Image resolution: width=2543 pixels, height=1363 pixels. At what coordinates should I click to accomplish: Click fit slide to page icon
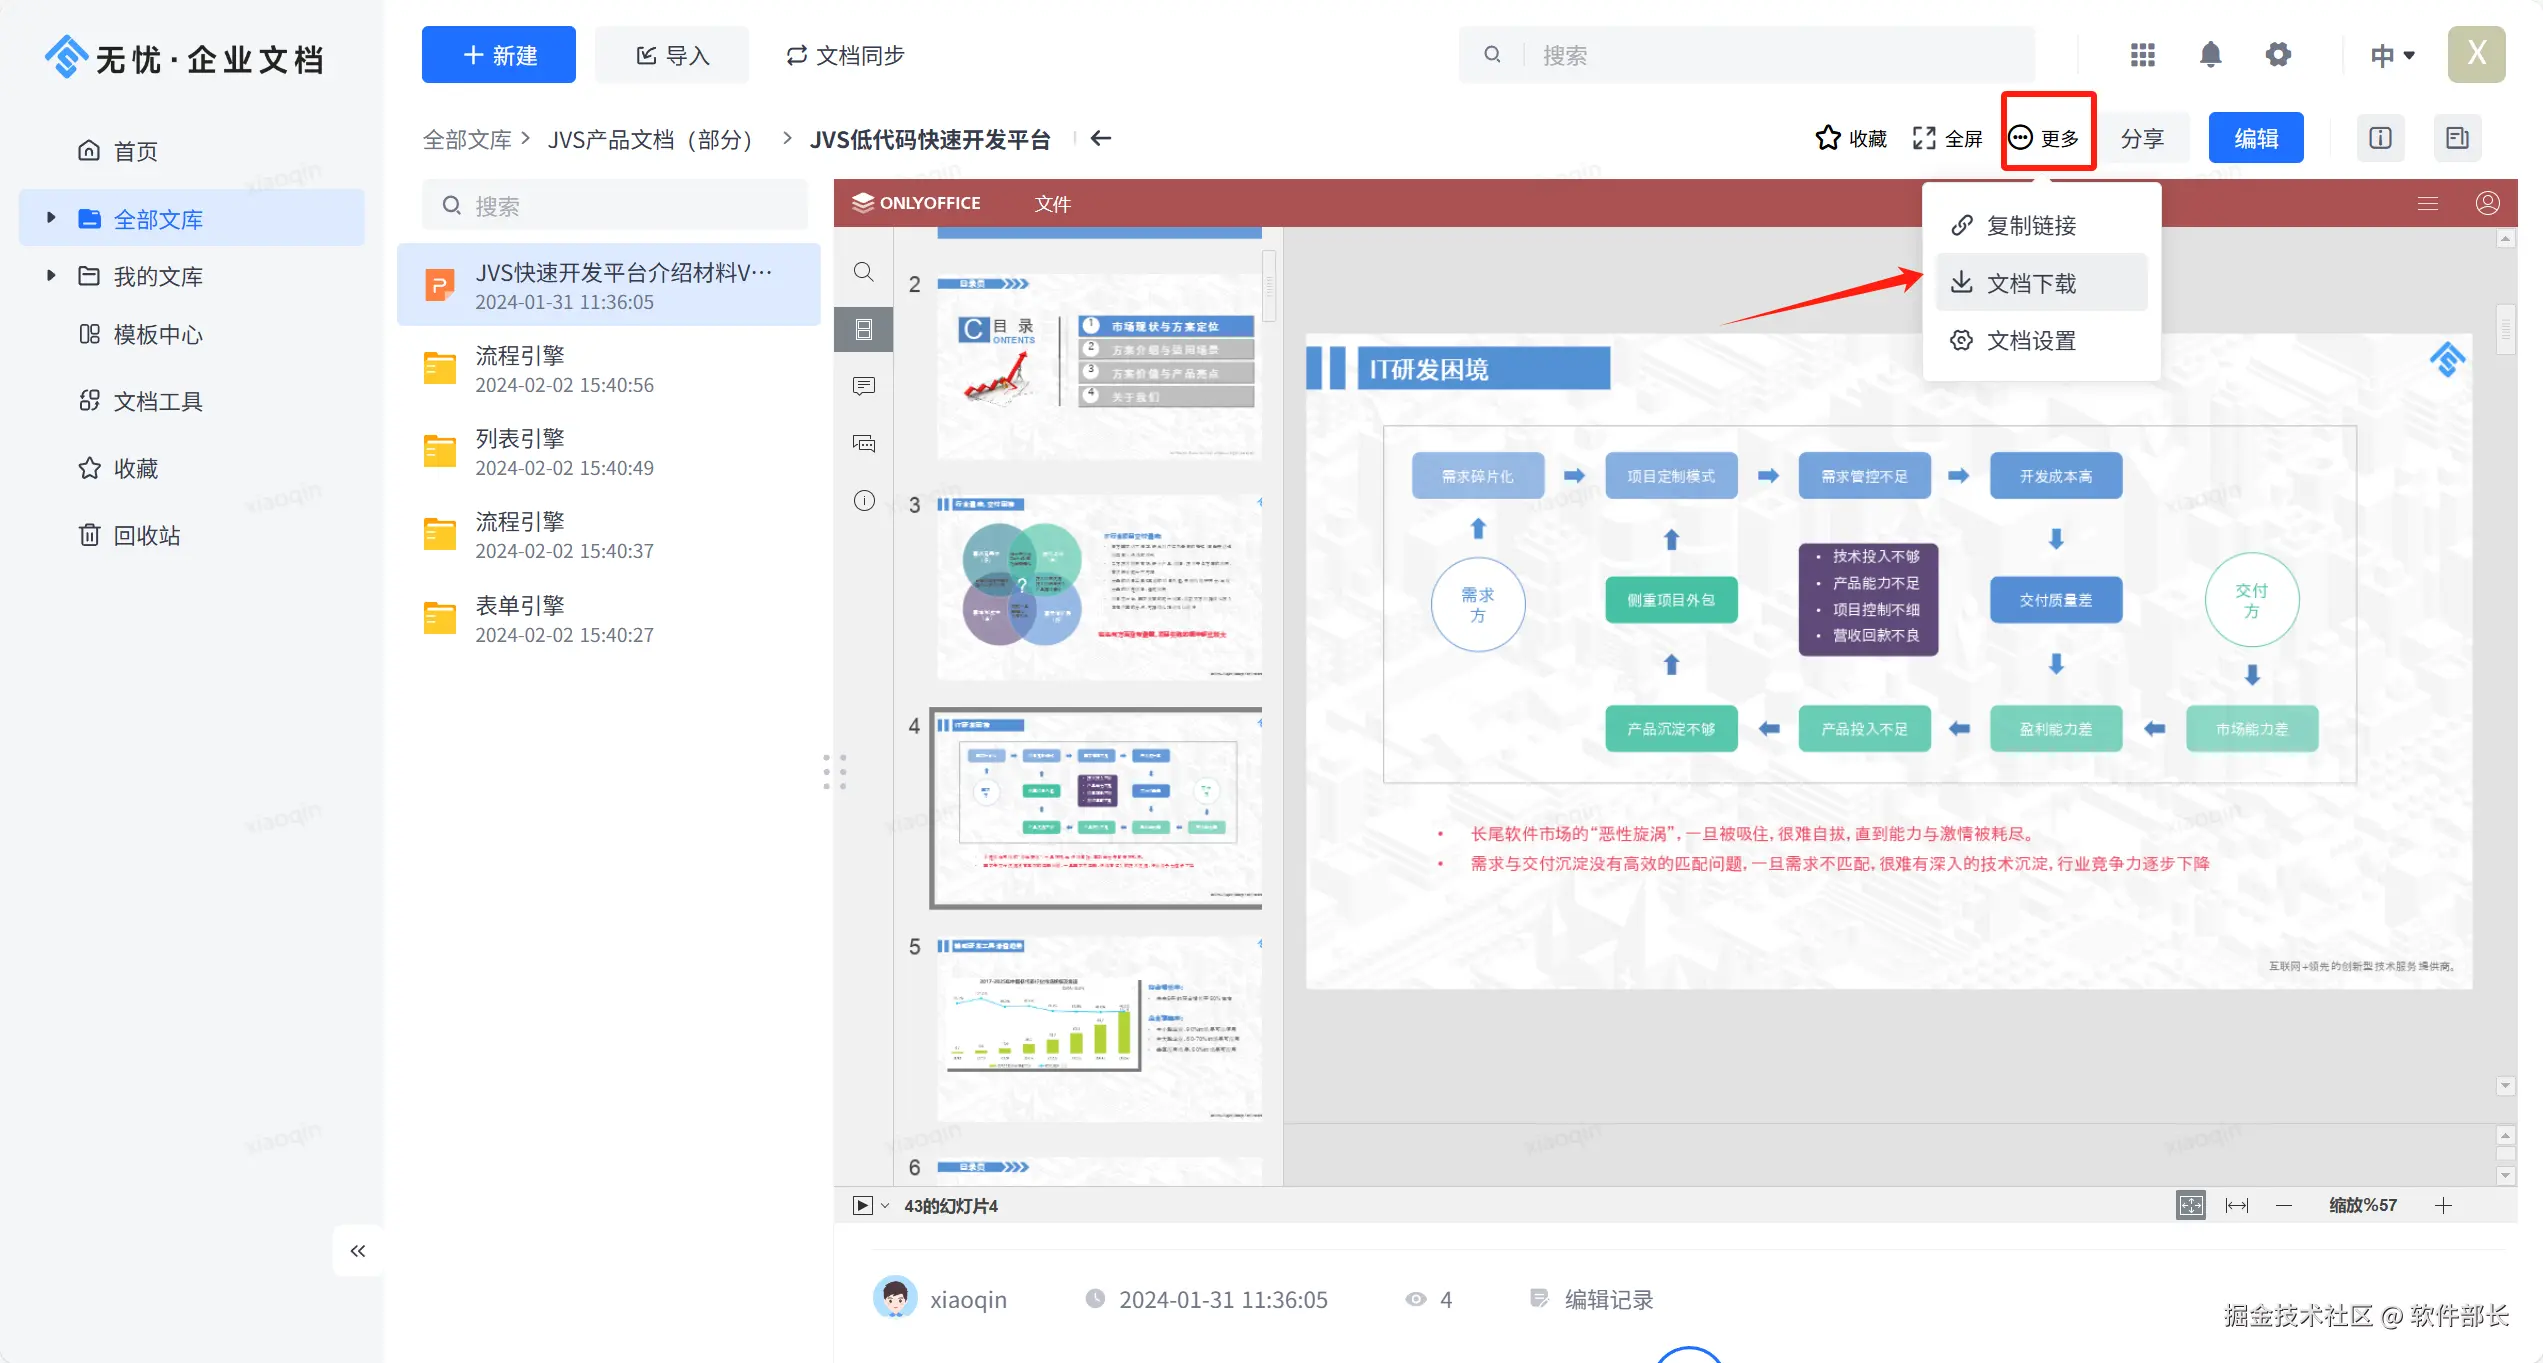2190,1205
